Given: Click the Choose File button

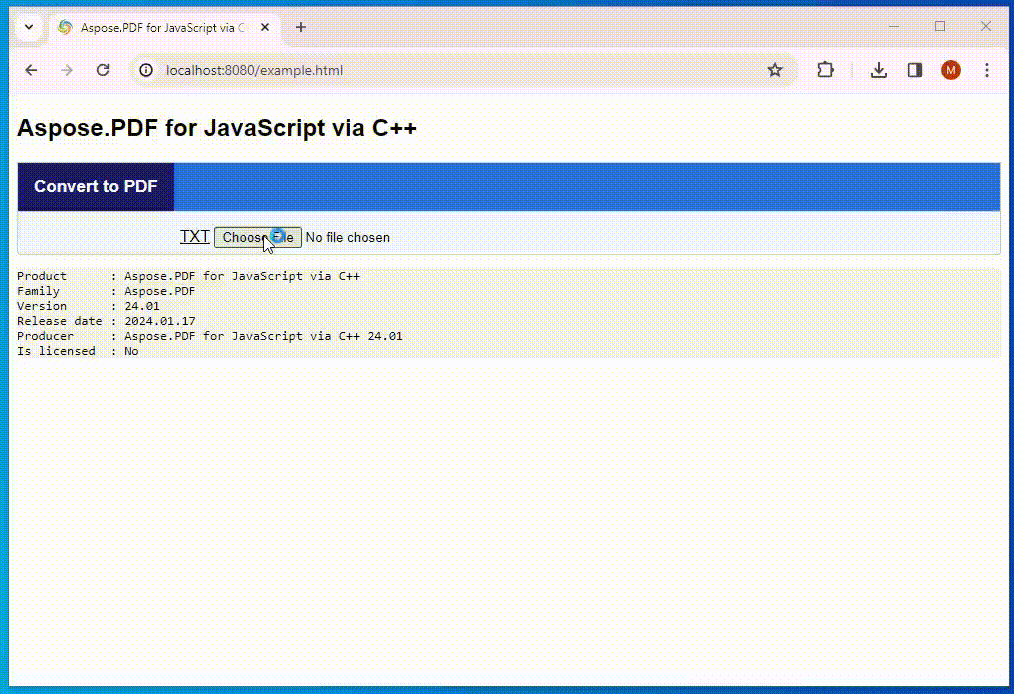Looking at the screenshot, I should coord(257,237).
